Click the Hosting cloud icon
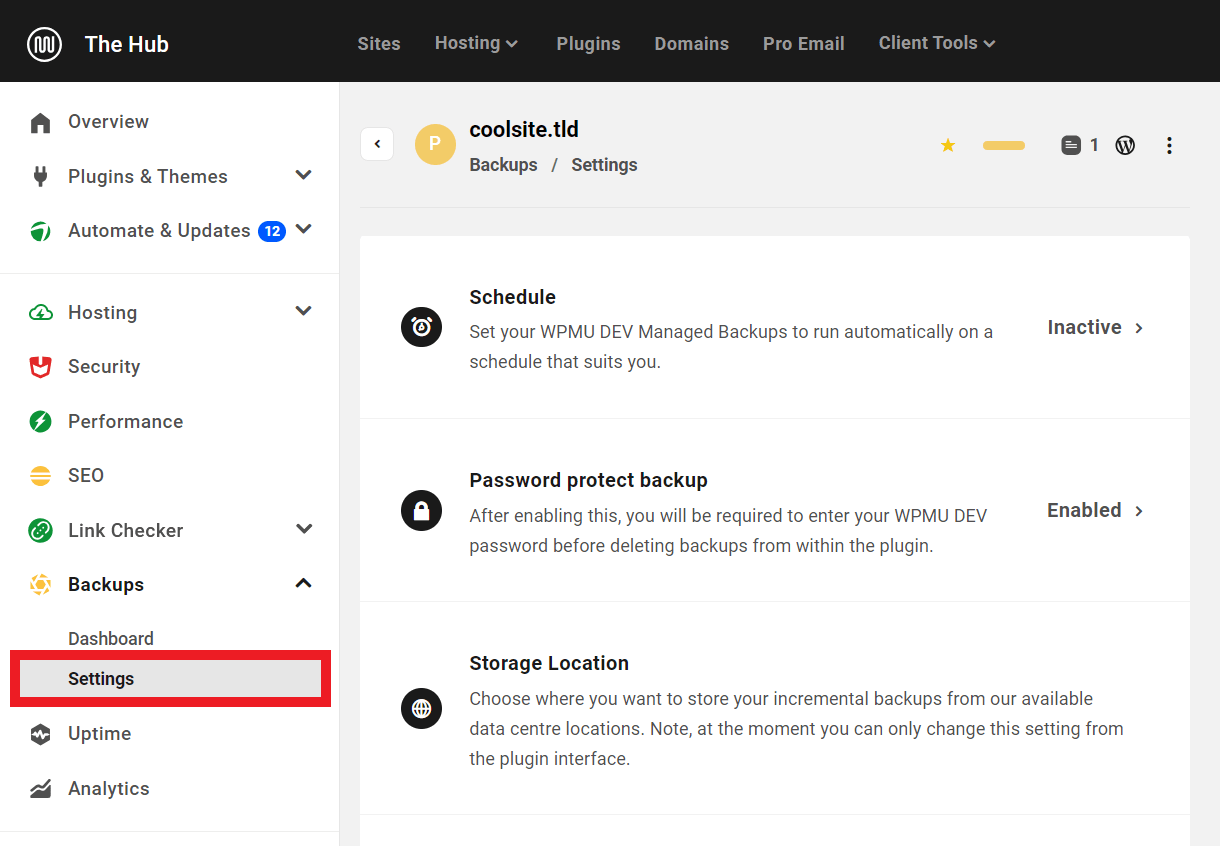This screenshot has width=1220, height=846. 40,313
